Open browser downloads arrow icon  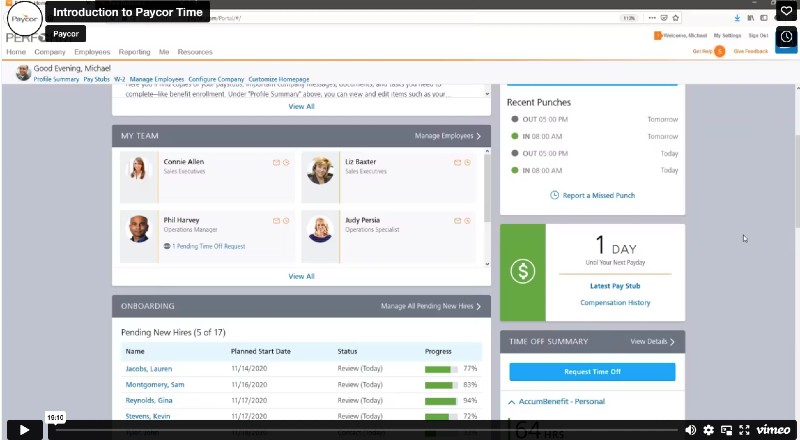737,18
